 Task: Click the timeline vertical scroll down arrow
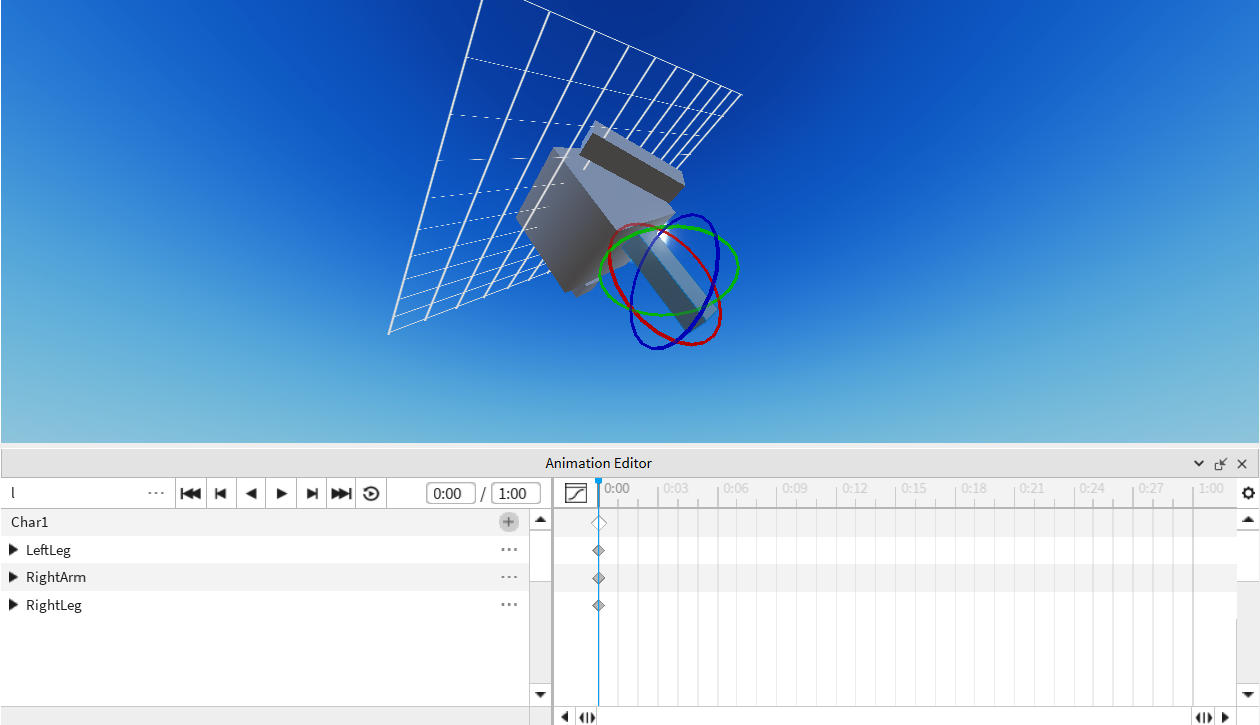click(1248, 693)
